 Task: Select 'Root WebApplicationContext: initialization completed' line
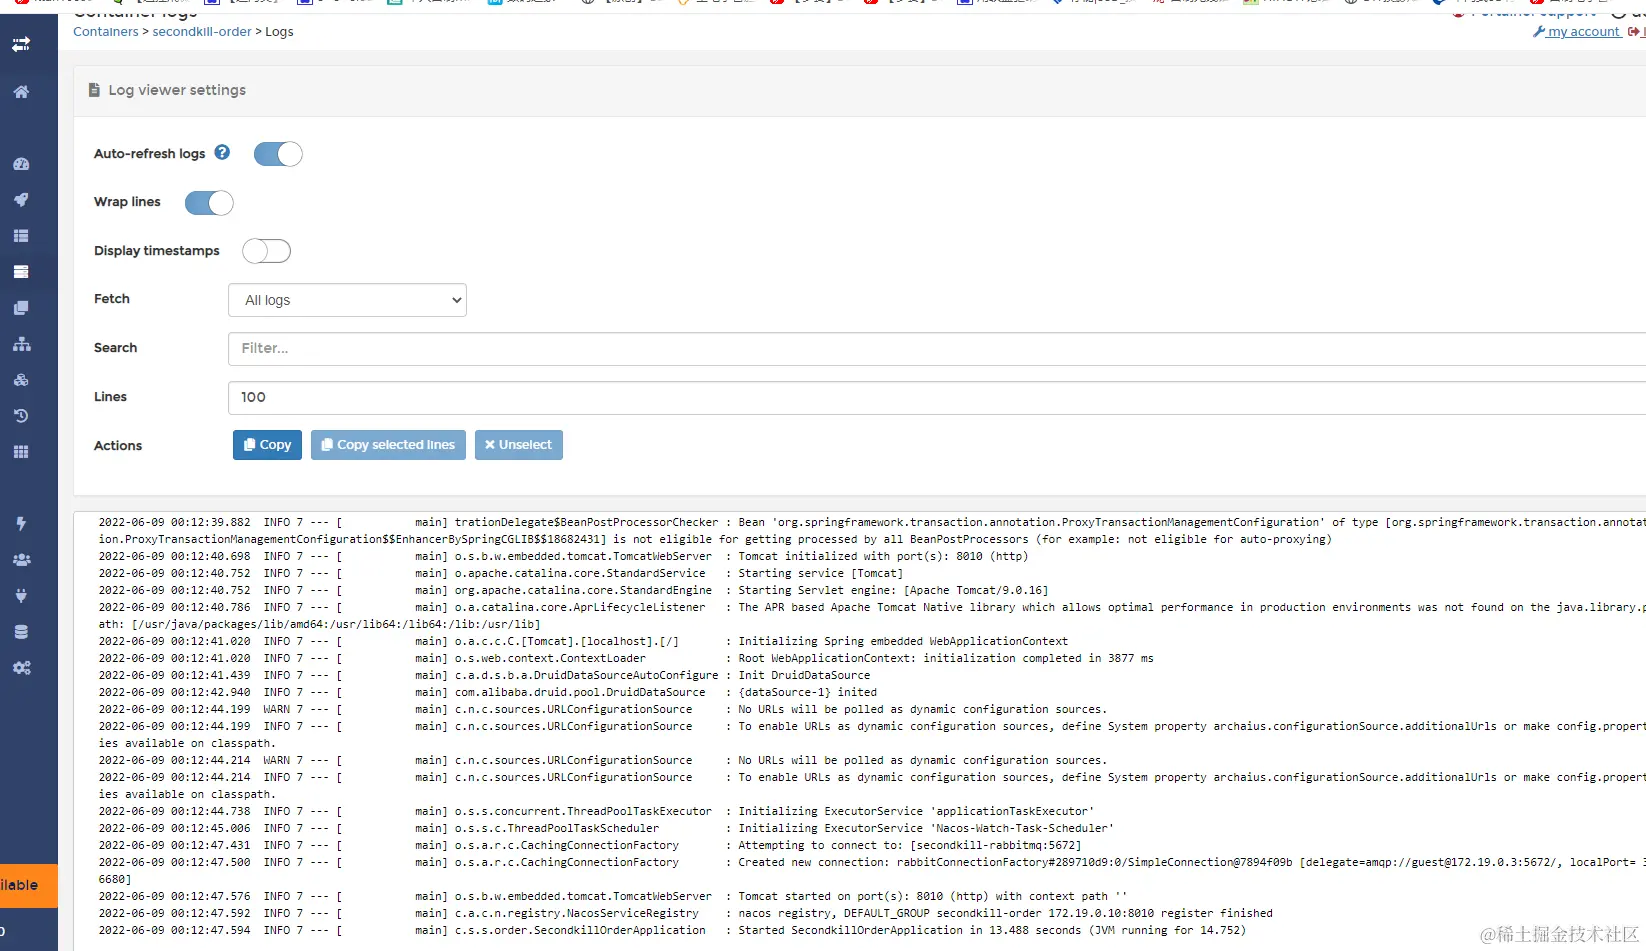point(626,659)
